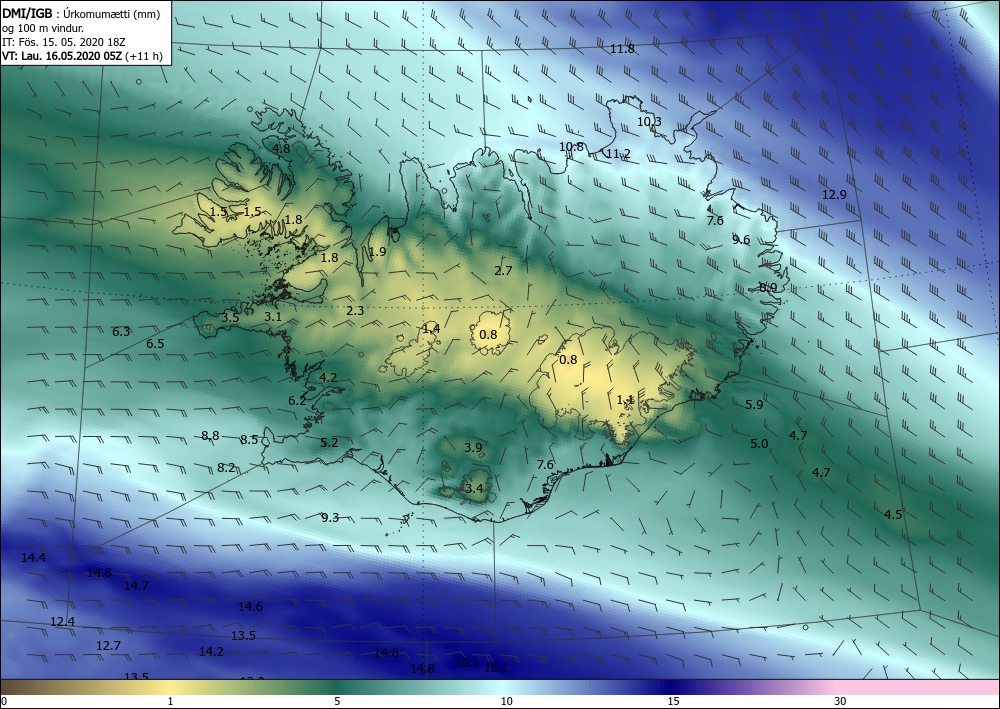The image size is (1000, 709).
Task: Click the 5.9 value off the southeast coast
Action: [x=754, y=404]
